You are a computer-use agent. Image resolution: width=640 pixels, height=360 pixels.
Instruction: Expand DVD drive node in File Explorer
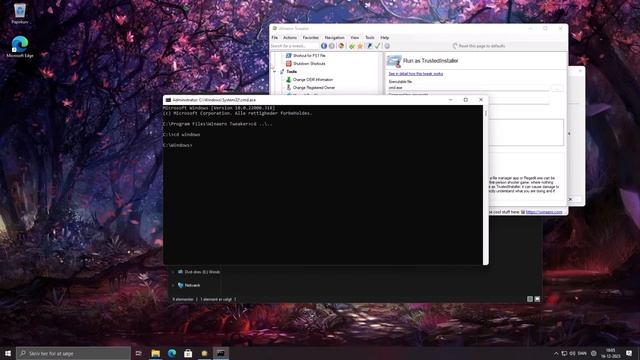click(x=173, y=272)
